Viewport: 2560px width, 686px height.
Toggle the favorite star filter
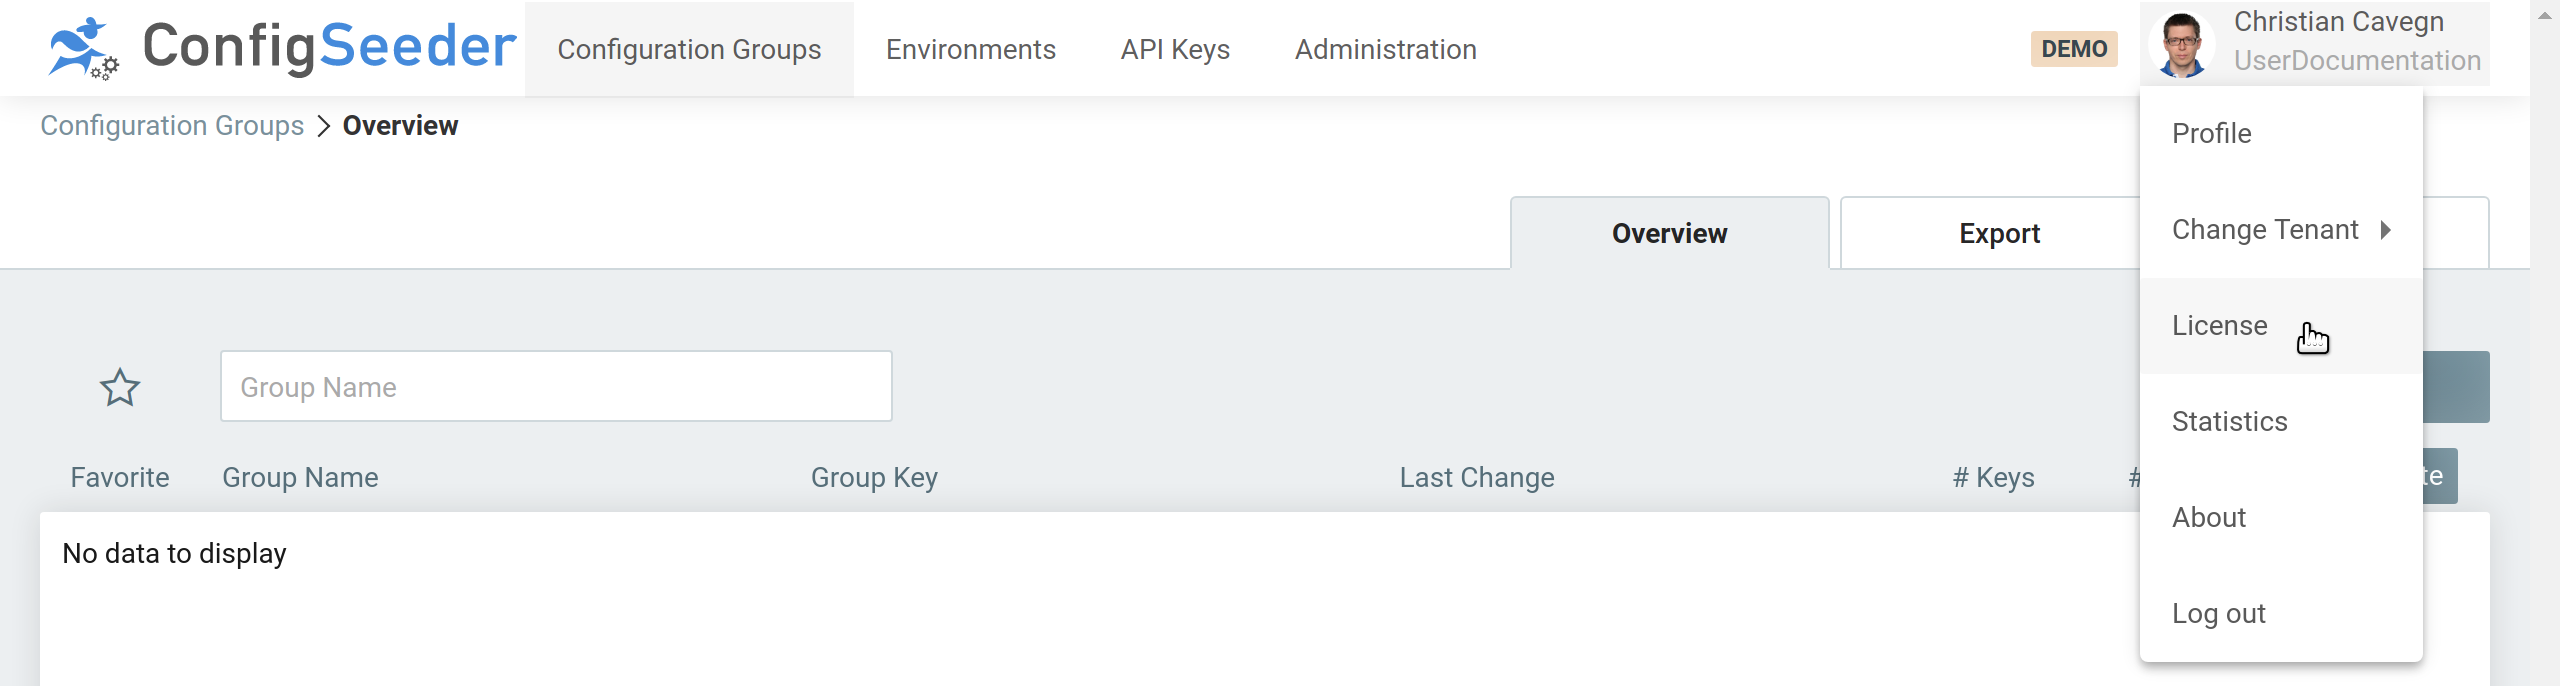pos(120,387)
